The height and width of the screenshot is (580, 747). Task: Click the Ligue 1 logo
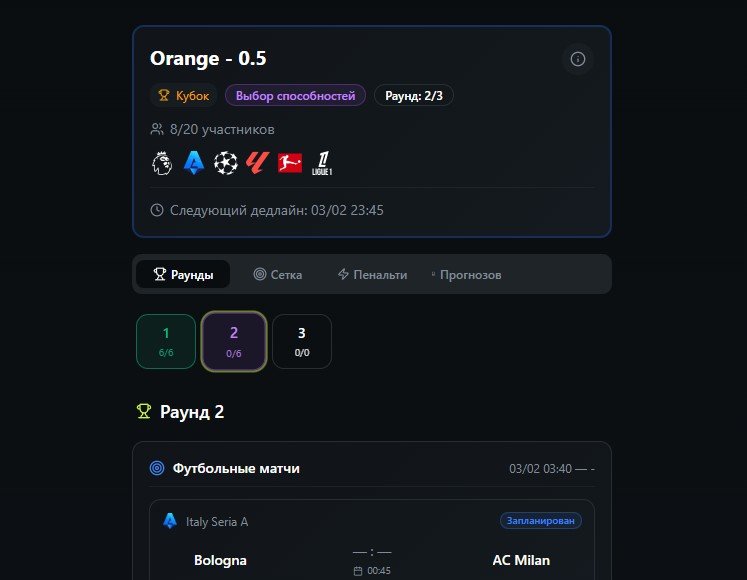point(322,163)
